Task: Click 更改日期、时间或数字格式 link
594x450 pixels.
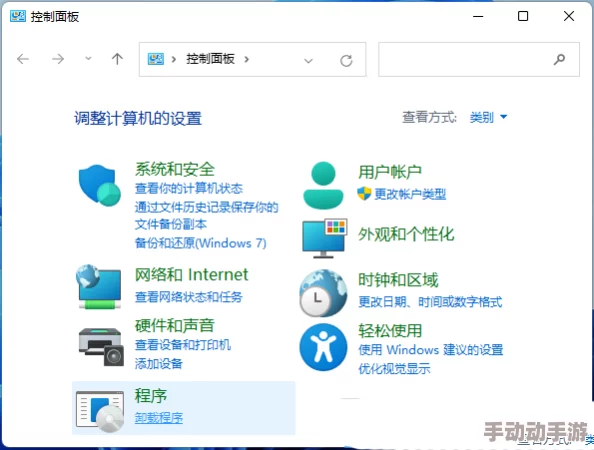Action: (430, 302)
